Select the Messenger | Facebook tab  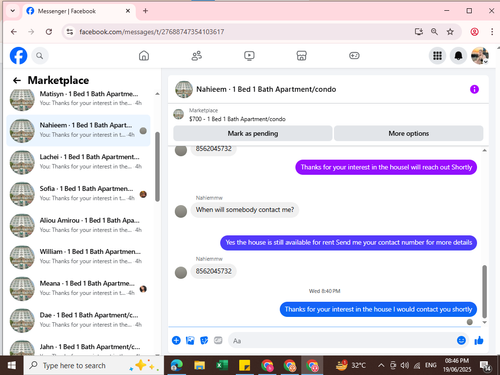click(x=79, y=11)
